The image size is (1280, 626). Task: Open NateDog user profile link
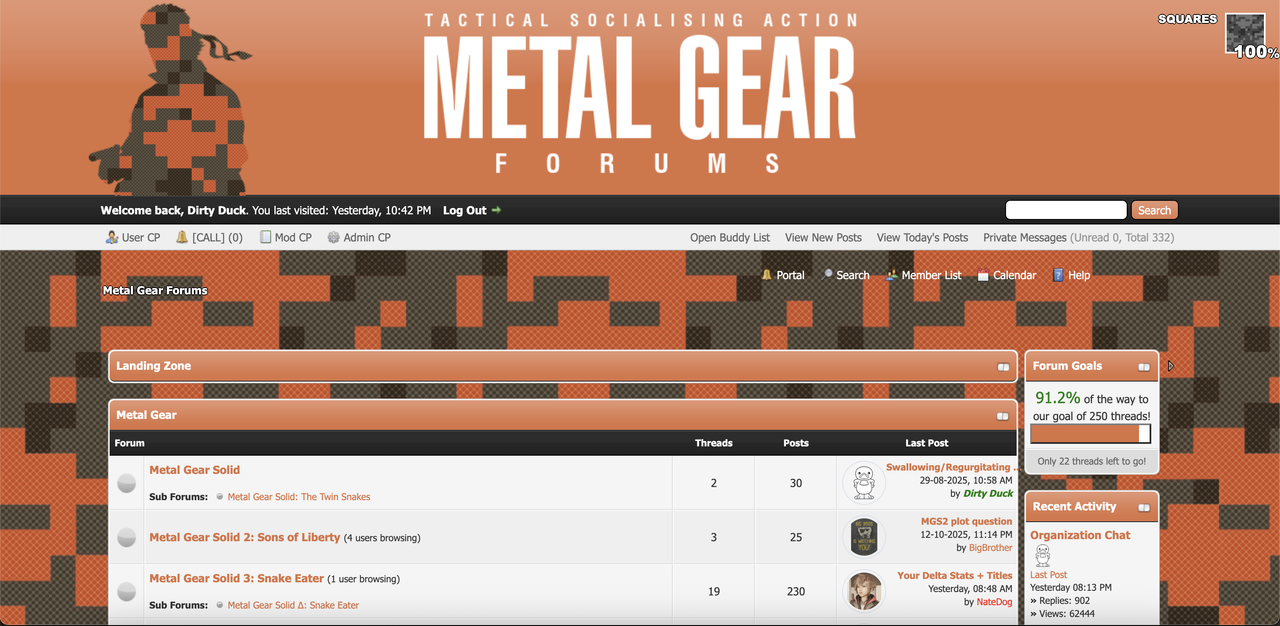pyautogui.click(x=994, y=602)
